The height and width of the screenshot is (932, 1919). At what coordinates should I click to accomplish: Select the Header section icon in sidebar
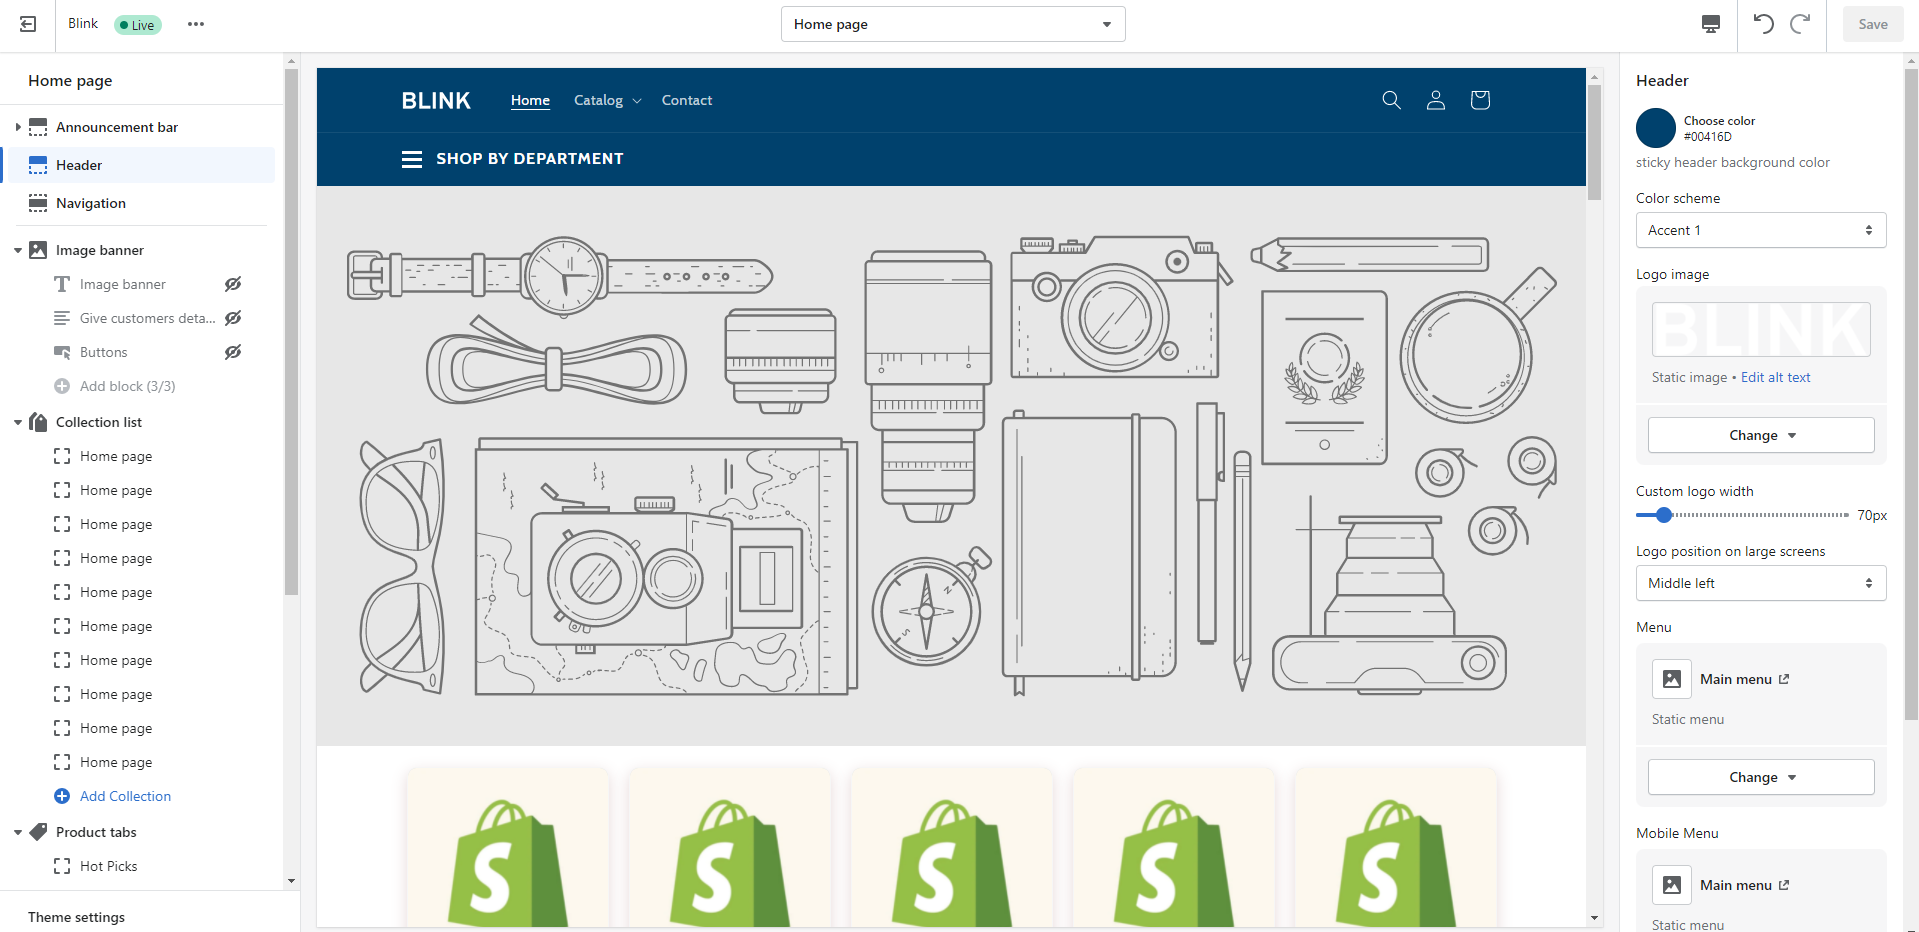[x=37, y=165]
